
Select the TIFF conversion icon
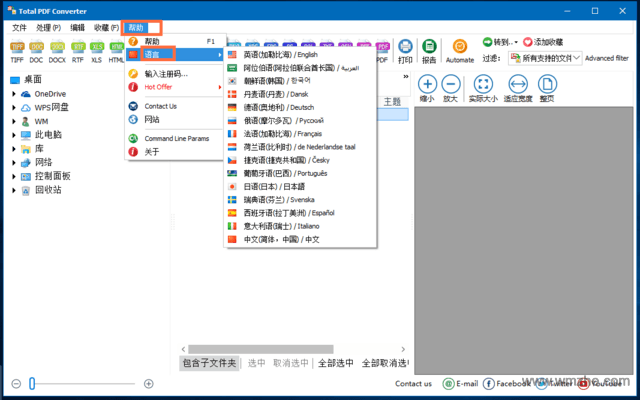(x=17, y=52)
